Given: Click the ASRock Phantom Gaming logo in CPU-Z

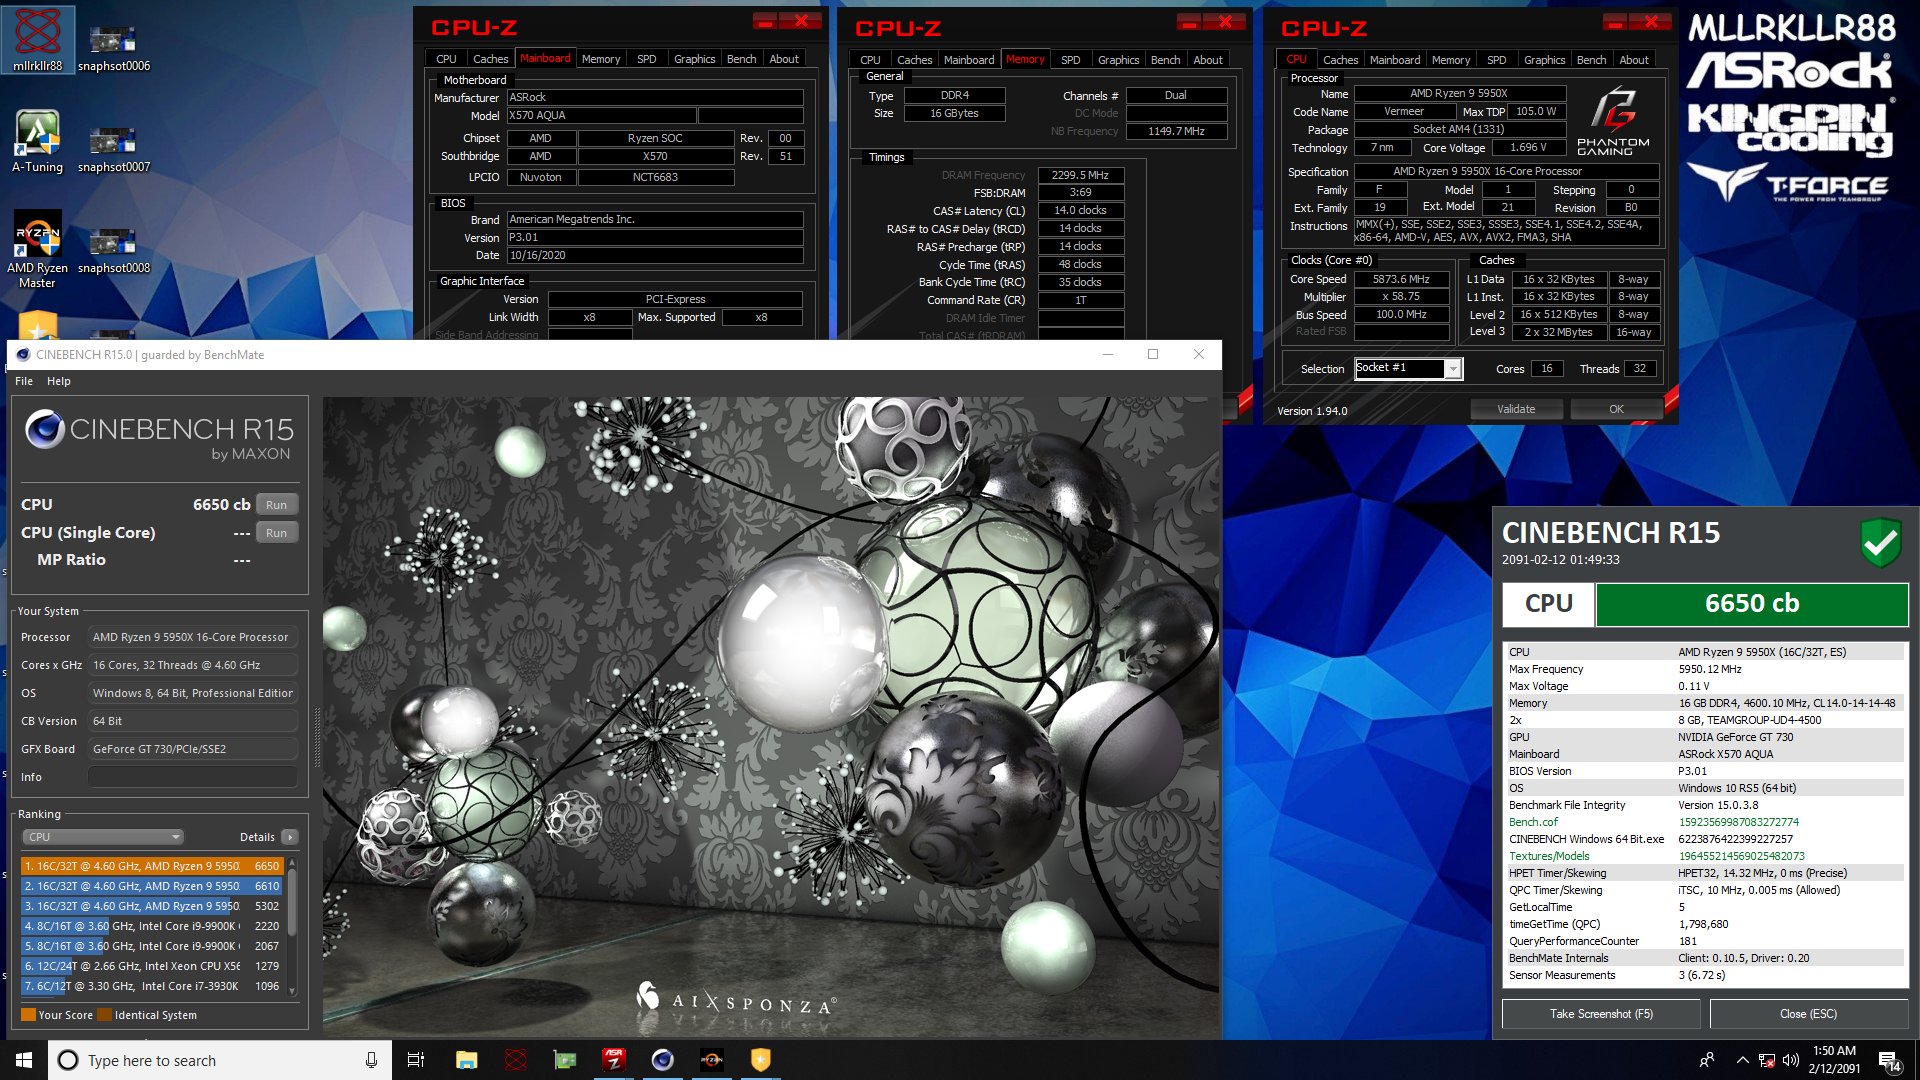Looking at the screenshot, I should pyautogui.click(x=1613, y=119).
